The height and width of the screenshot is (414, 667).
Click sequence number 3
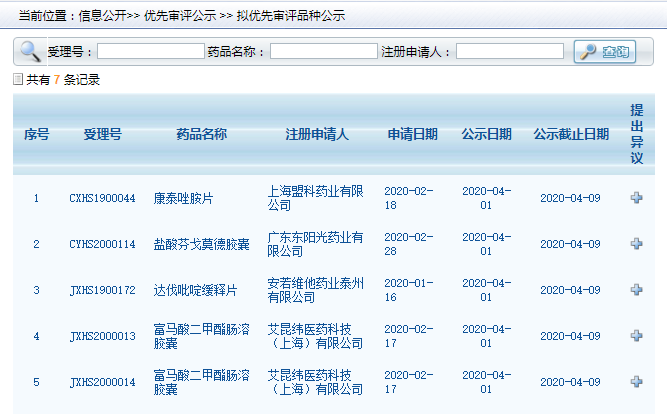click(36, 290)
